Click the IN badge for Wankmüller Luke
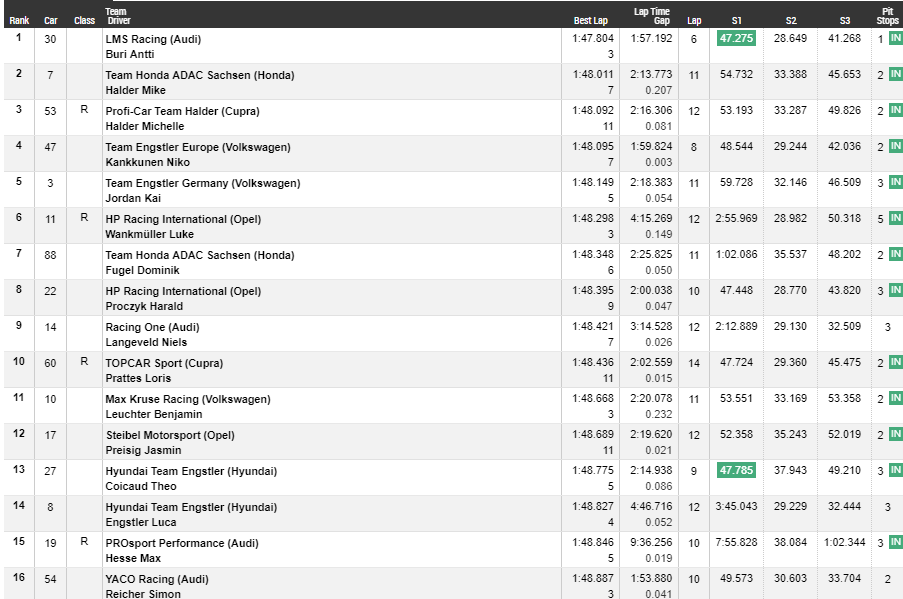 [896, 218]
